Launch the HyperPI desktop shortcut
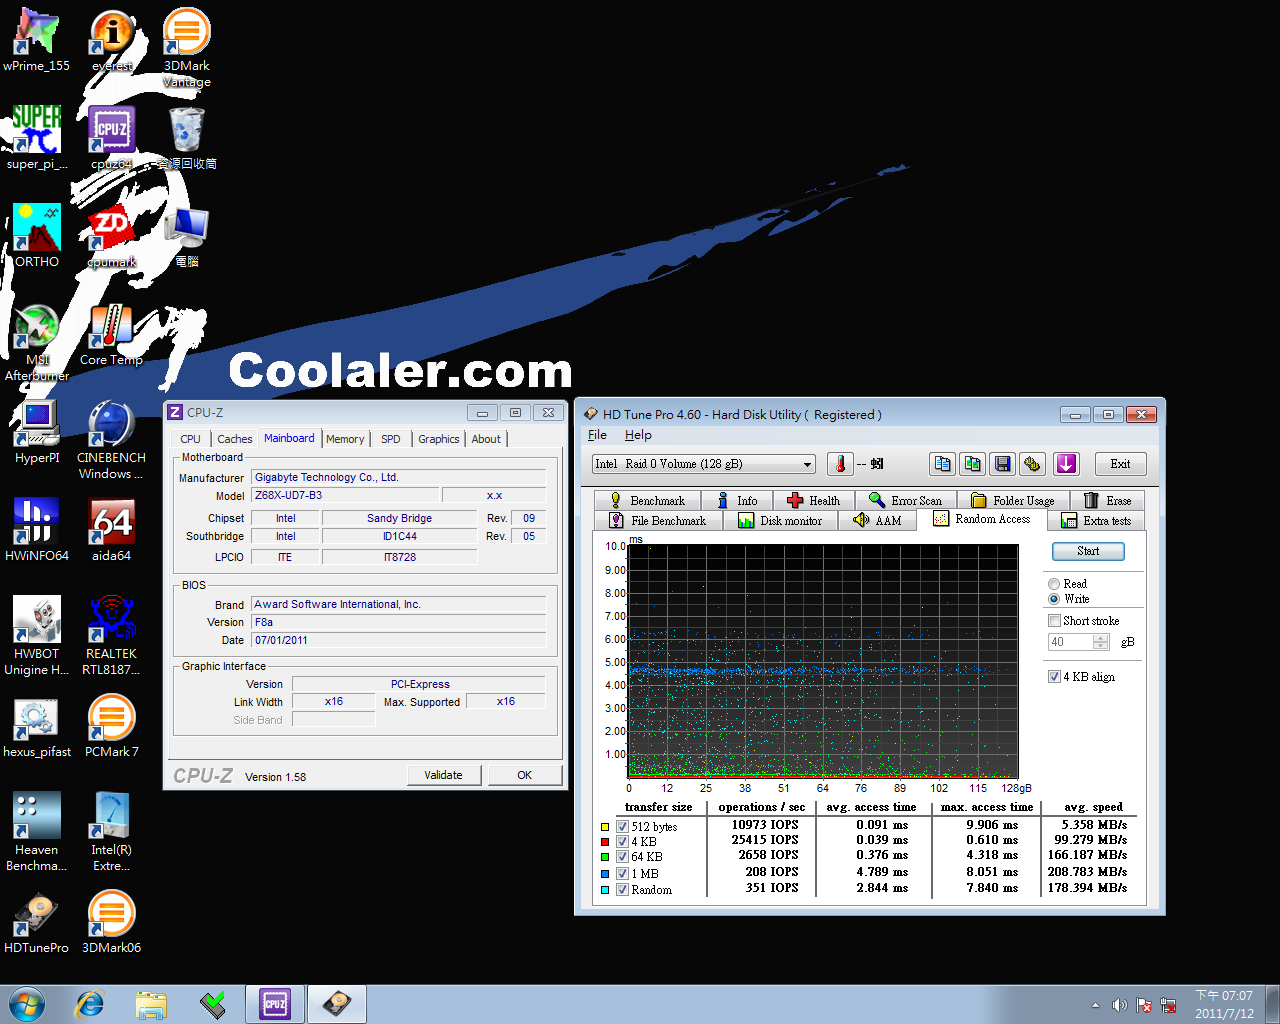The height and width of the screenshot is (1024, 1280). tap(37, 432)
